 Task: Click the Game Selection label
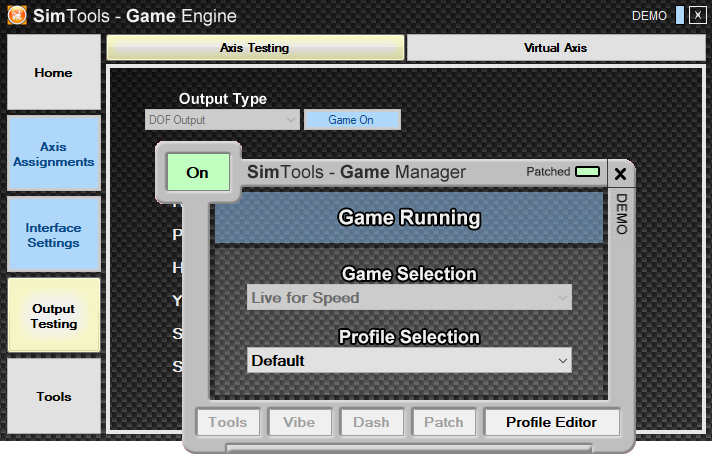point(409,274)
